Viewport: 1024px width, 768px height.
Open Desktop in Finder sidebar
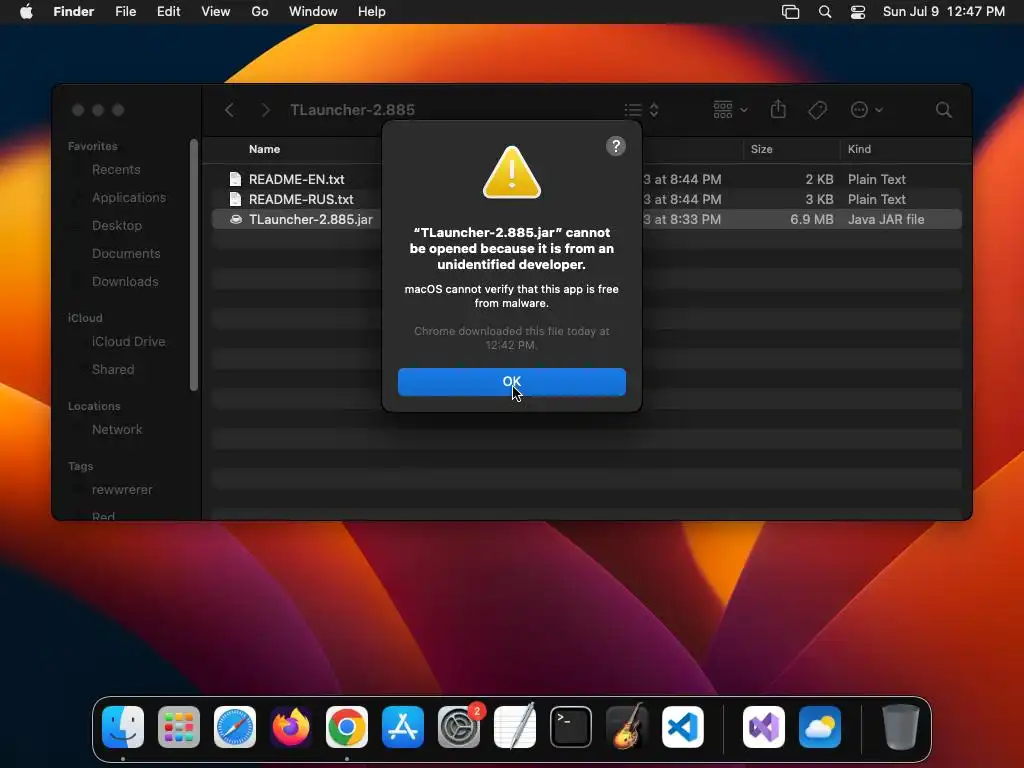pyautogui.click(x=116, y=225)
